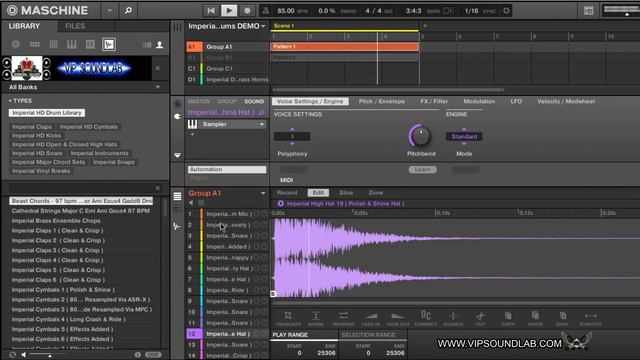Switch to the MASTER tab
Viewport: 640px width, 360px height.
[198, 101]
